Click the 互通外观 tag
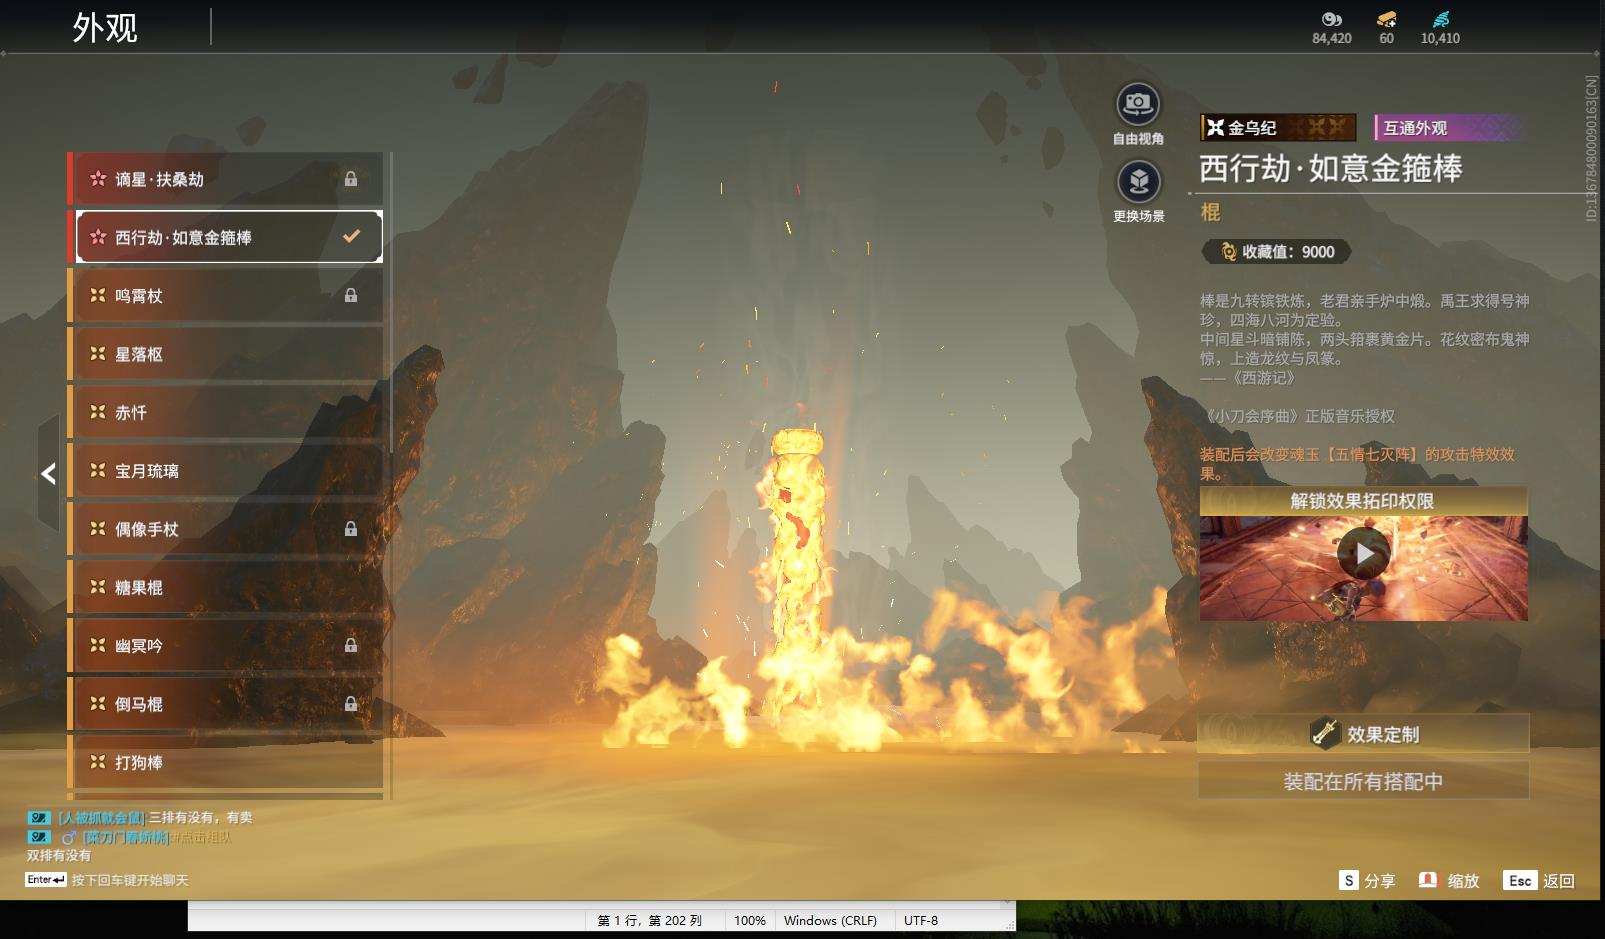The width and height of the screenshot is (1605, 939). tap(1449, 127)
